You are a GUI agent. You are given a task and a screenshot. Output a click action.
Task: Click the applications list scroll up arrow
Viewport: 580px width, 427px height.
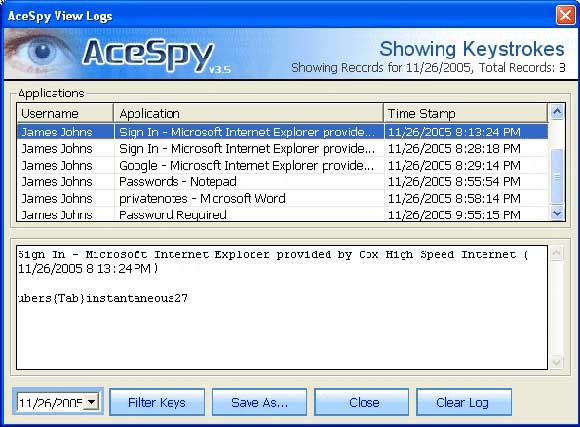(557, 111)
